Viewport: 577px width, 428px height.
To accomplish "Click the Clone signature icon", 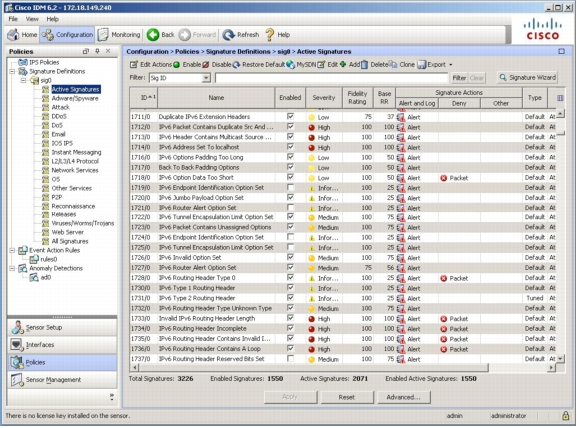I will pos(393,65).
